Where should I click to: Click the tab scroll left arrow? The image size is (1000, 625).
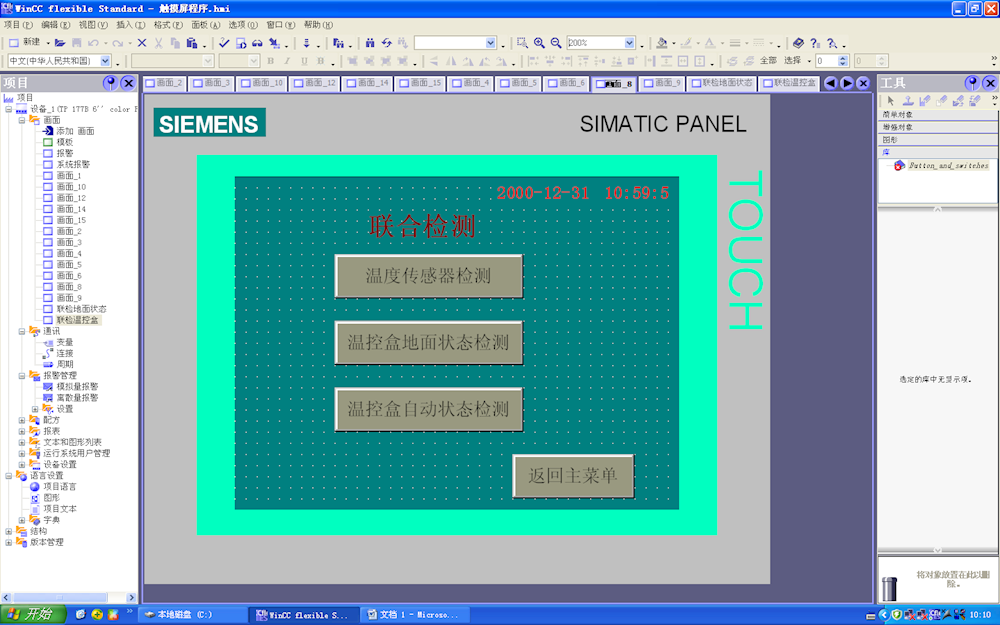830,83
